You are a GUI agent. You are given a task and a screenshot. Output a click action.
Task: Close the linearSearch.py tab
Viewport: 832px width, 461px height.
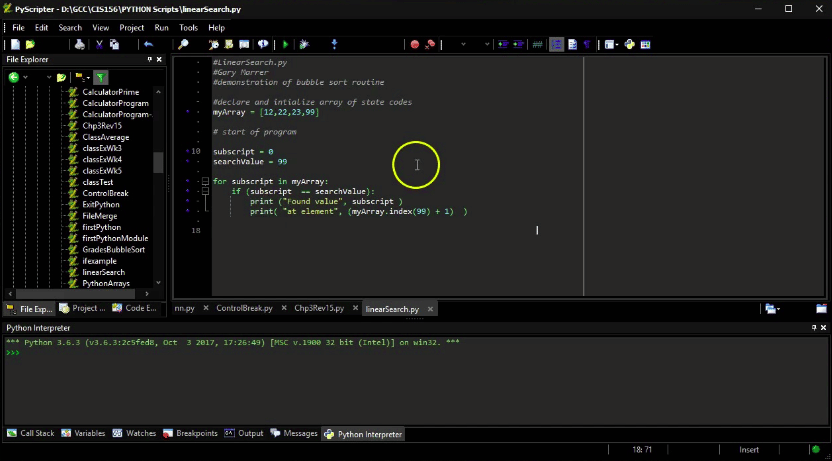pyautogui.click(x=430, y=309)
